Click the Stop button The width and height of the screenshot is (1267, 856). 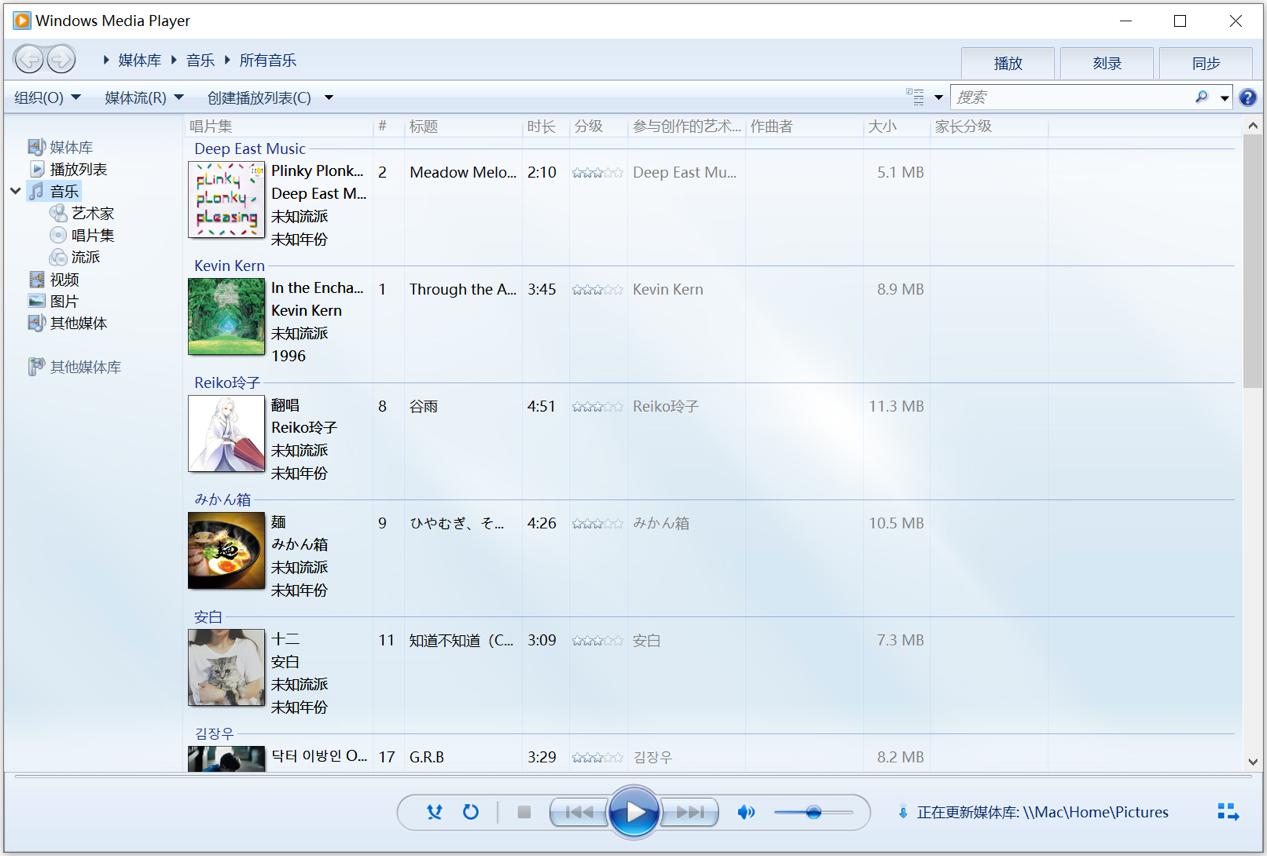(523, 812)
